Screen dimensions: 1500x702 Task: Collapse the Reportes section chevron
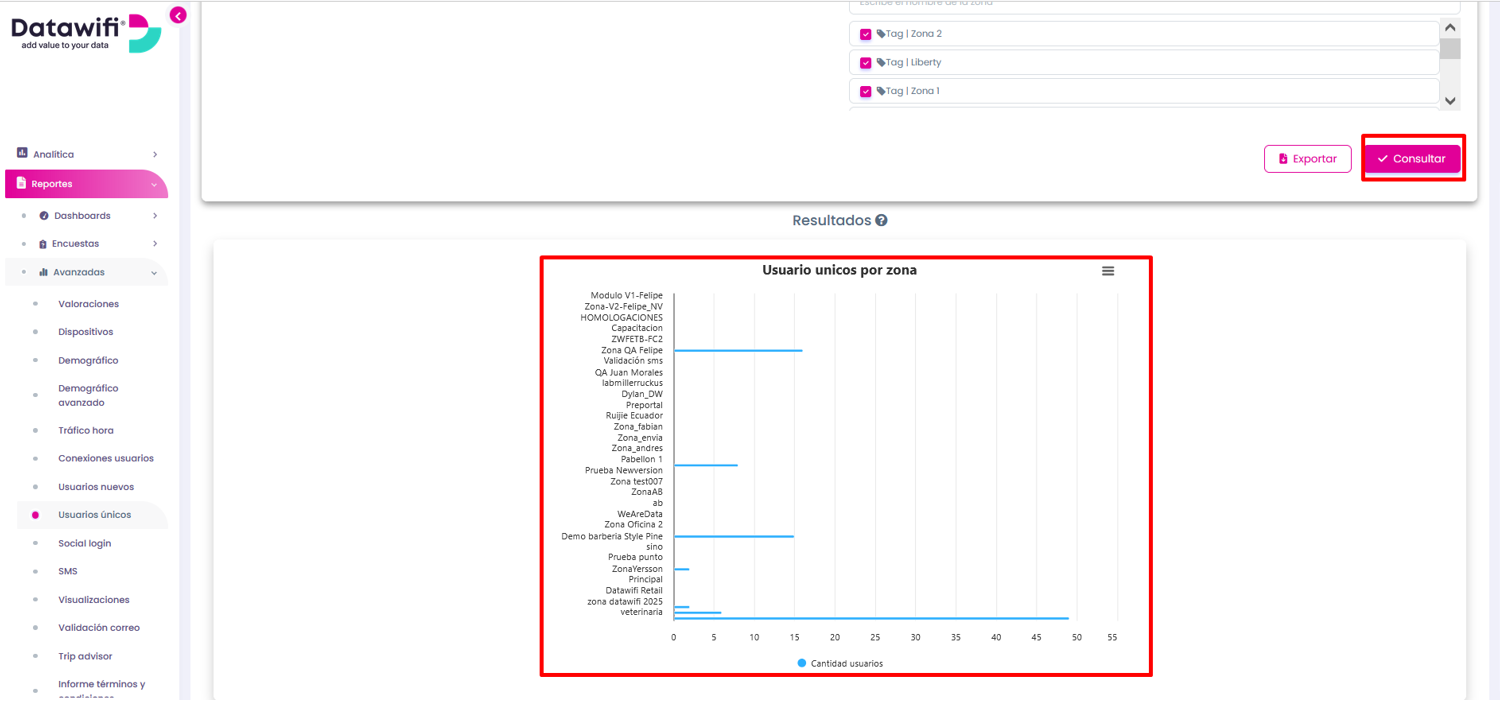coord(154,184)
